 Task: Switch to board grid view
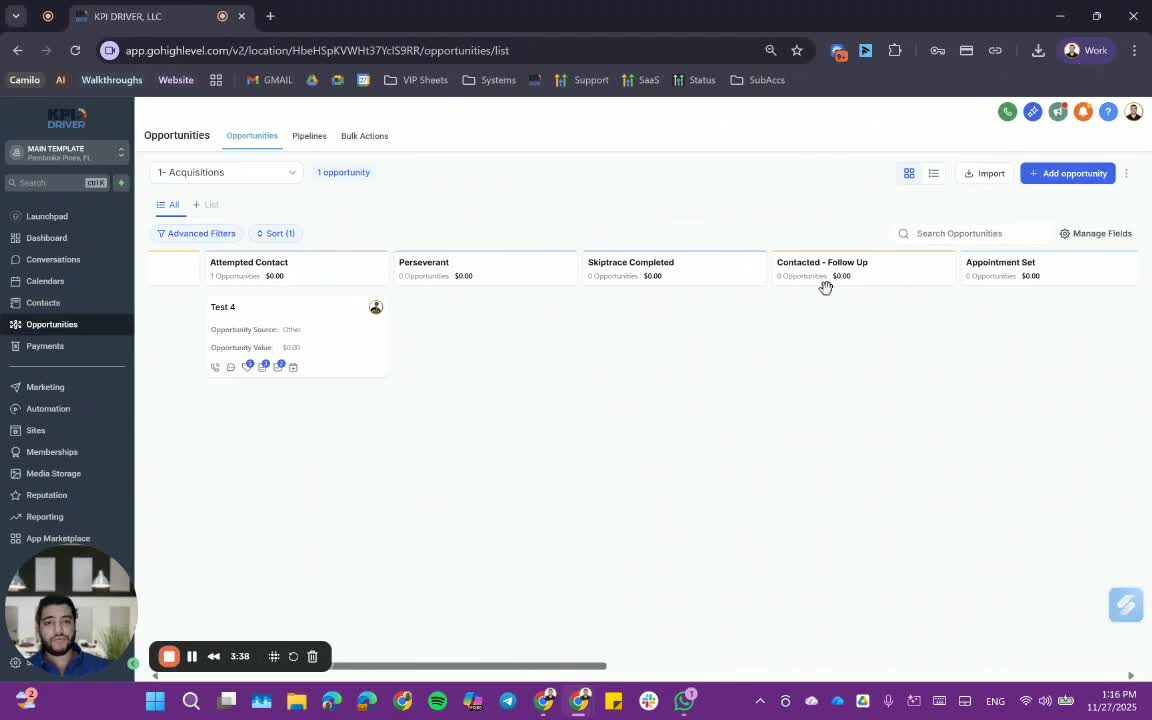click(909, 173)
